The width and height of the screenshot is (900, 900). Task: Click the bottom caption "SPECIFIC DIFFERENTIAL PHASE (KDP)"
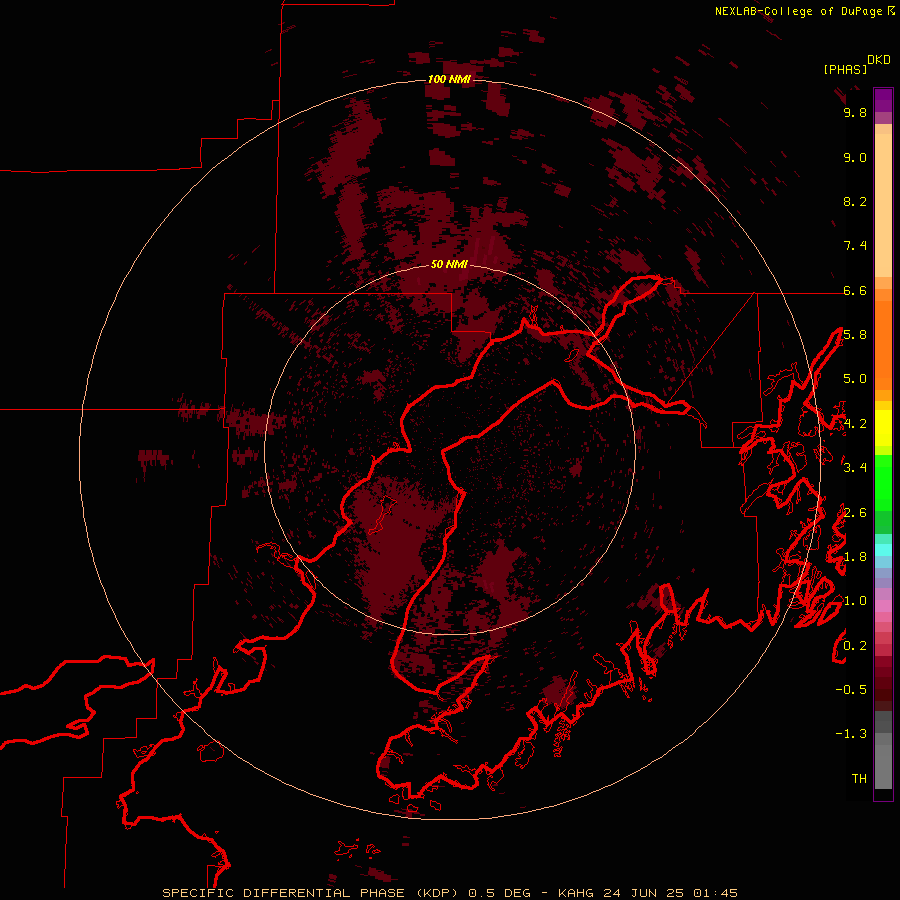pos(311,893)
